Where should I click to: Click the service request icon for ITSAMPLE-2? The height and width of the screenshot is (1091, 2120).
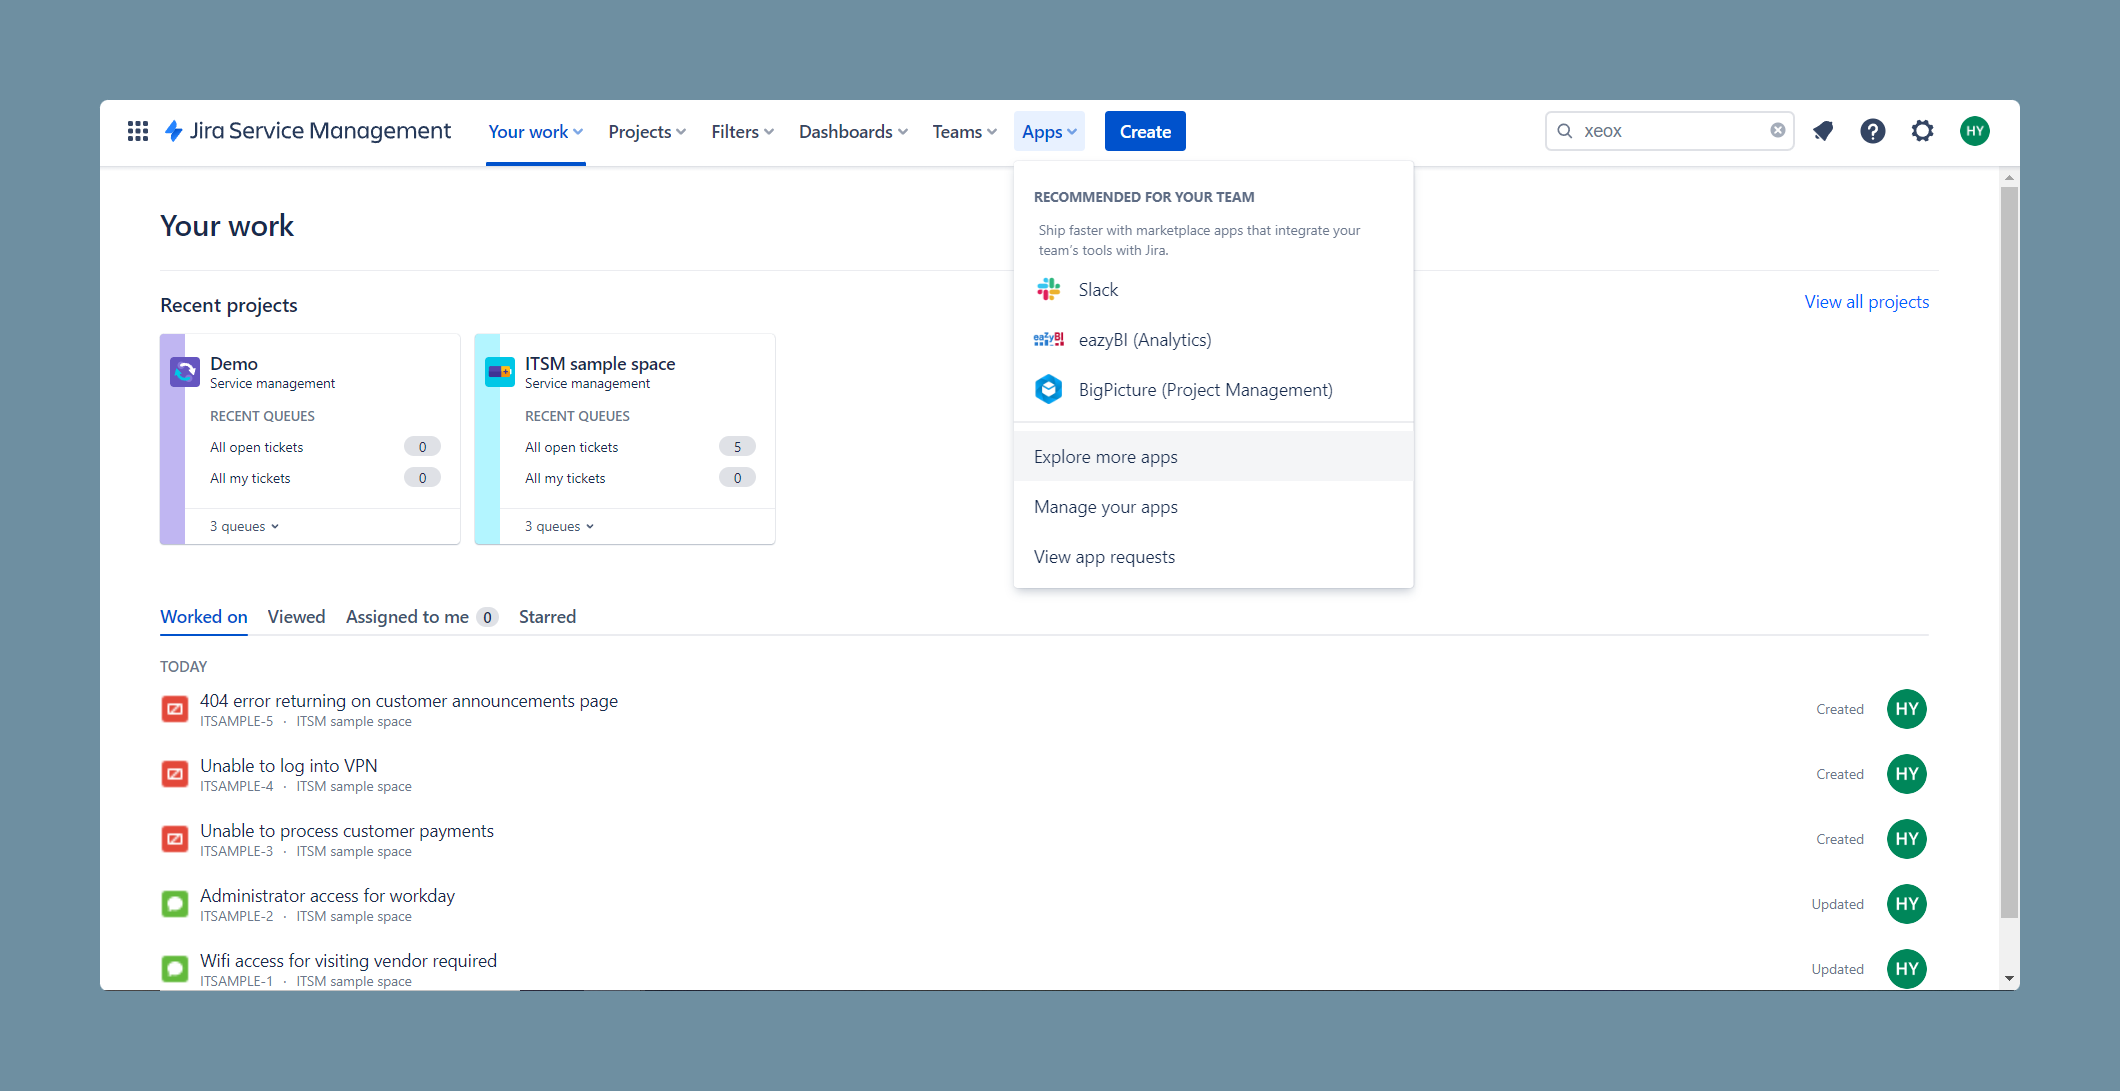tap(175, 904)
